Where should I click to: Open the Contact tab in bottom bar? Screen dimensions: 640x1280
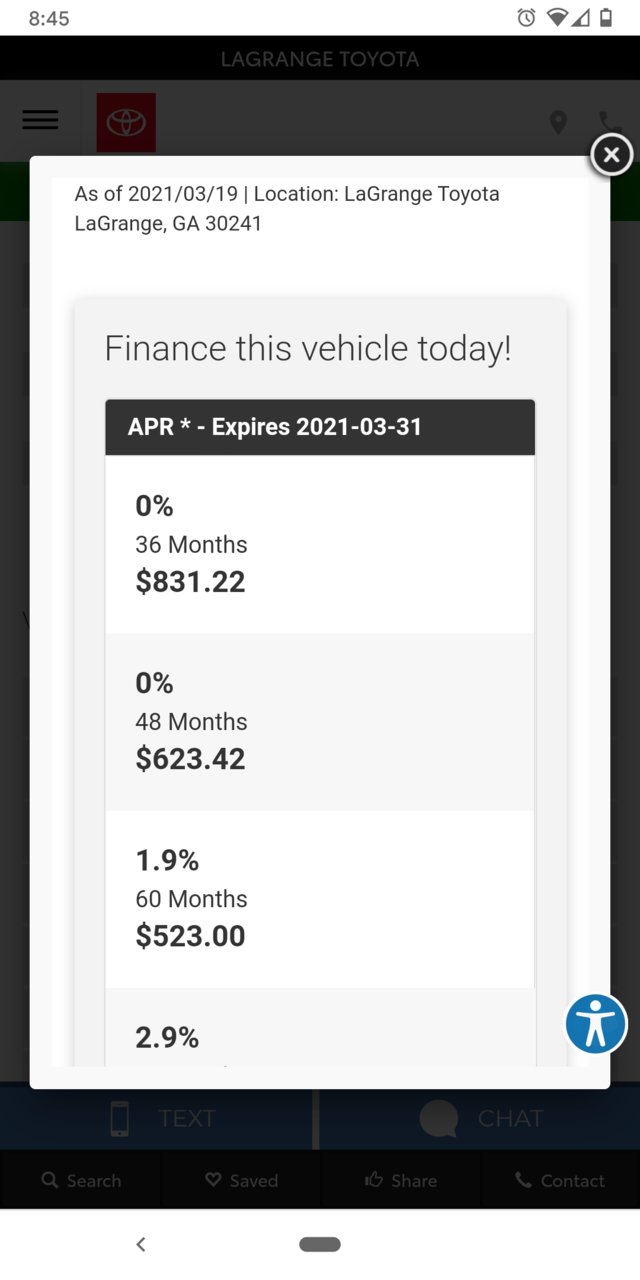pyautogui.click(x=560, y=1181)
